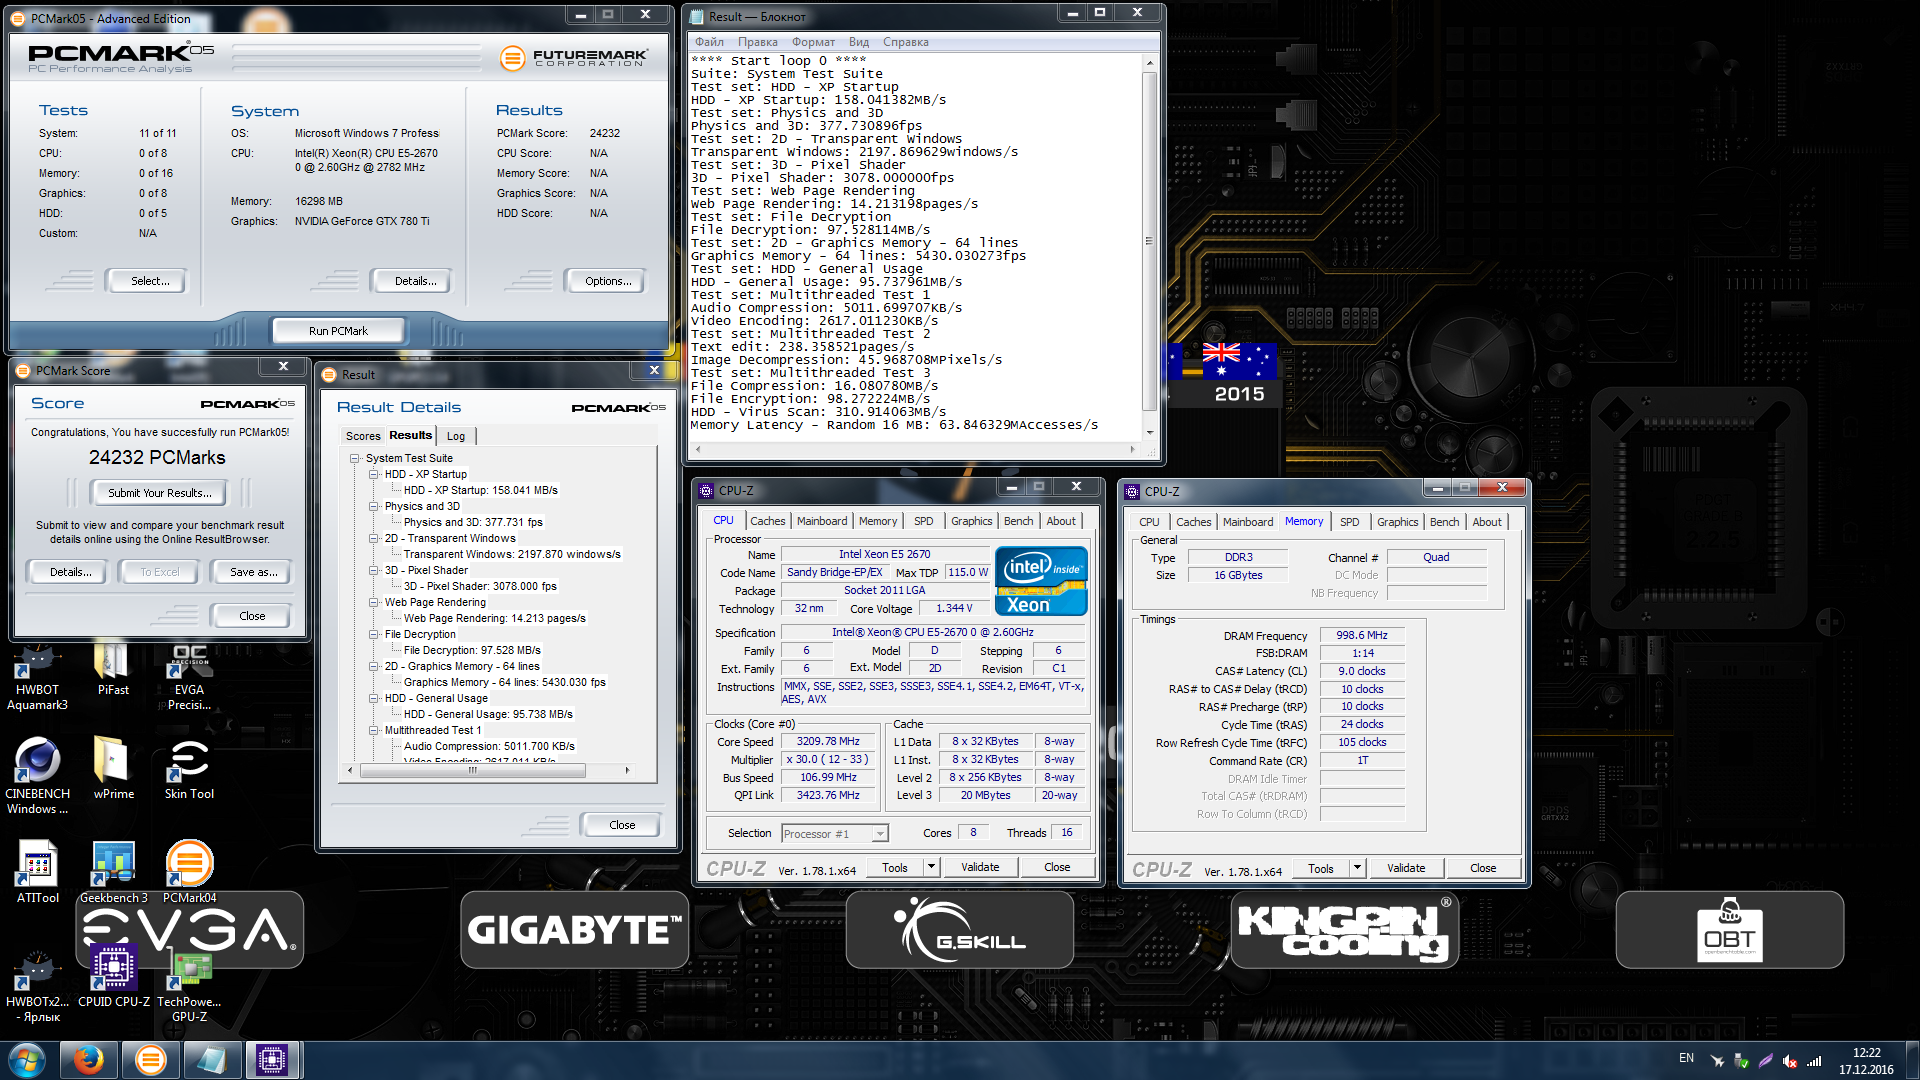The image size is (1920, 1080).
Task: Click the EN language indicator
Action: [x=1686, y=1058]
